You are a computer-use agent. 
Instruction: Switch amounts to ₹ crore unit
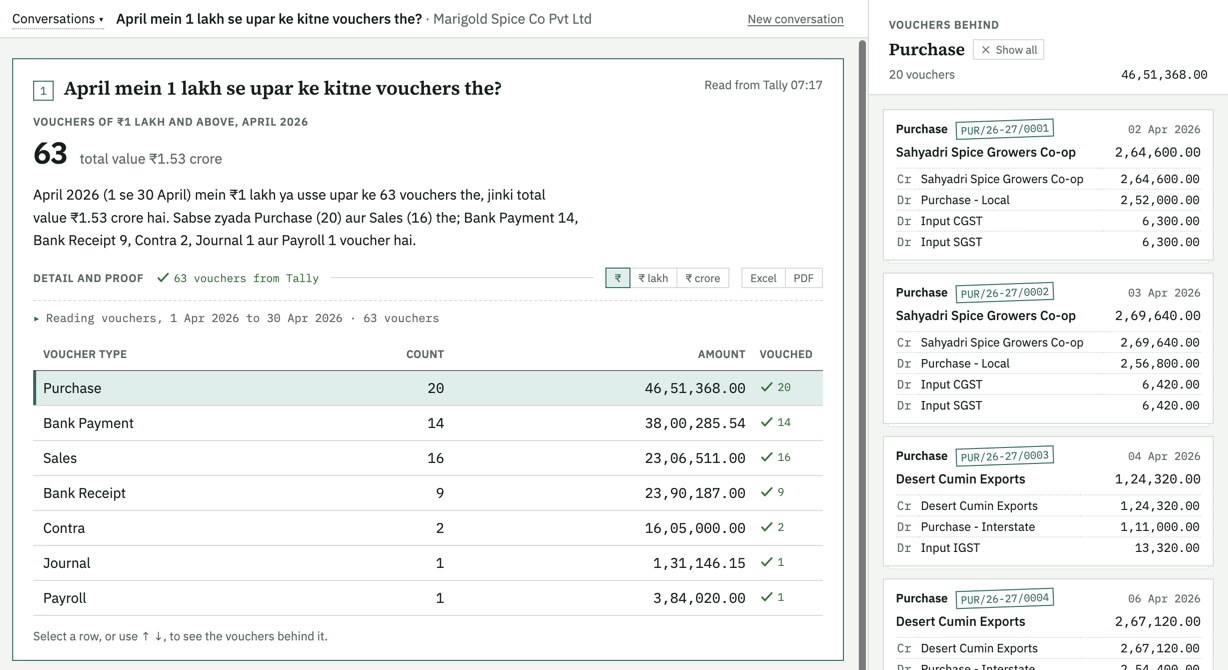[x=703, y=278]
